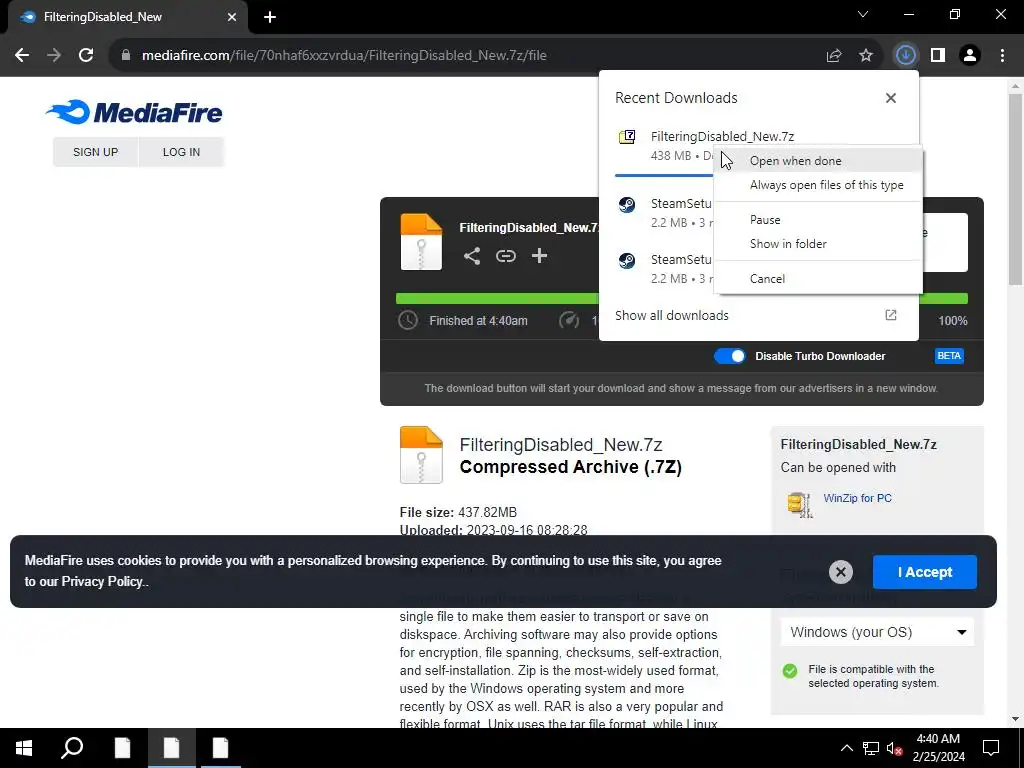Choose Show in folder
The height and width of the screenshot is (768, 1024).
tap(818, 244)
